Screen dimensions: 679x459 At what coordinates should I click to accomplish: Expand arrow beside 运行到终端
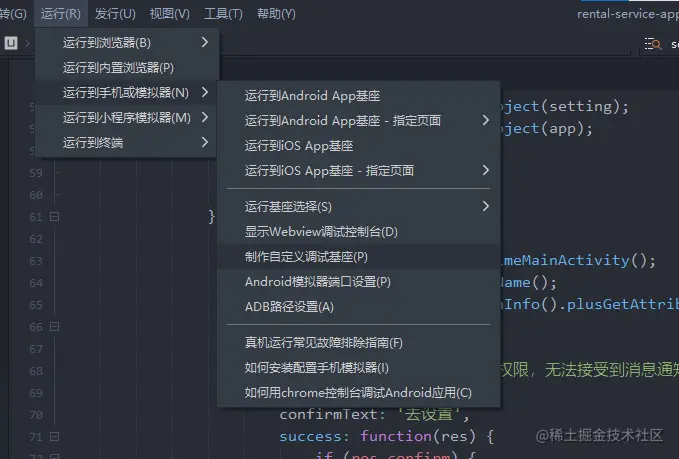[x=205, y=142]
